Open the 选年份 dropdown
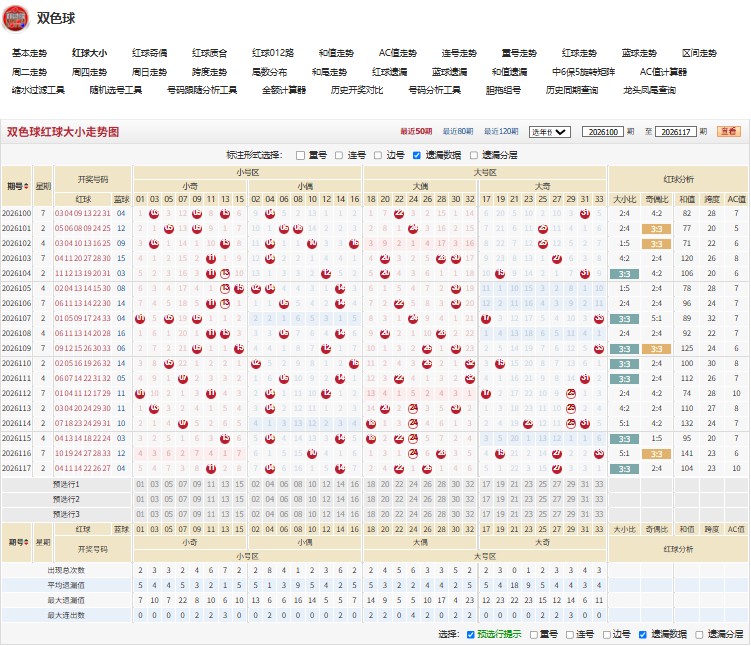The height and width of the screenshot is (646, 751). coord(550,132)
